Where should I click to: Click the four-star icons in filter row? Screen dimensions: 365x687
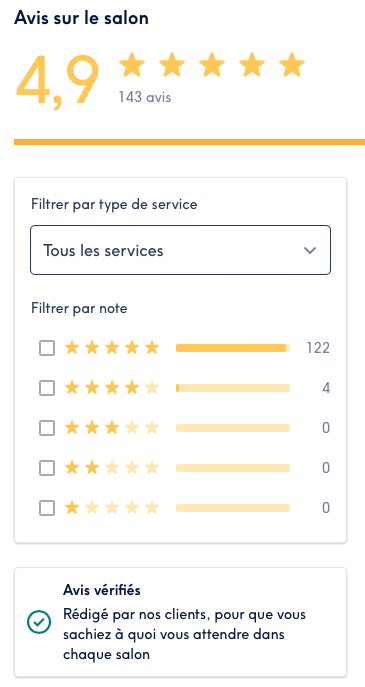tap(112, 388)
